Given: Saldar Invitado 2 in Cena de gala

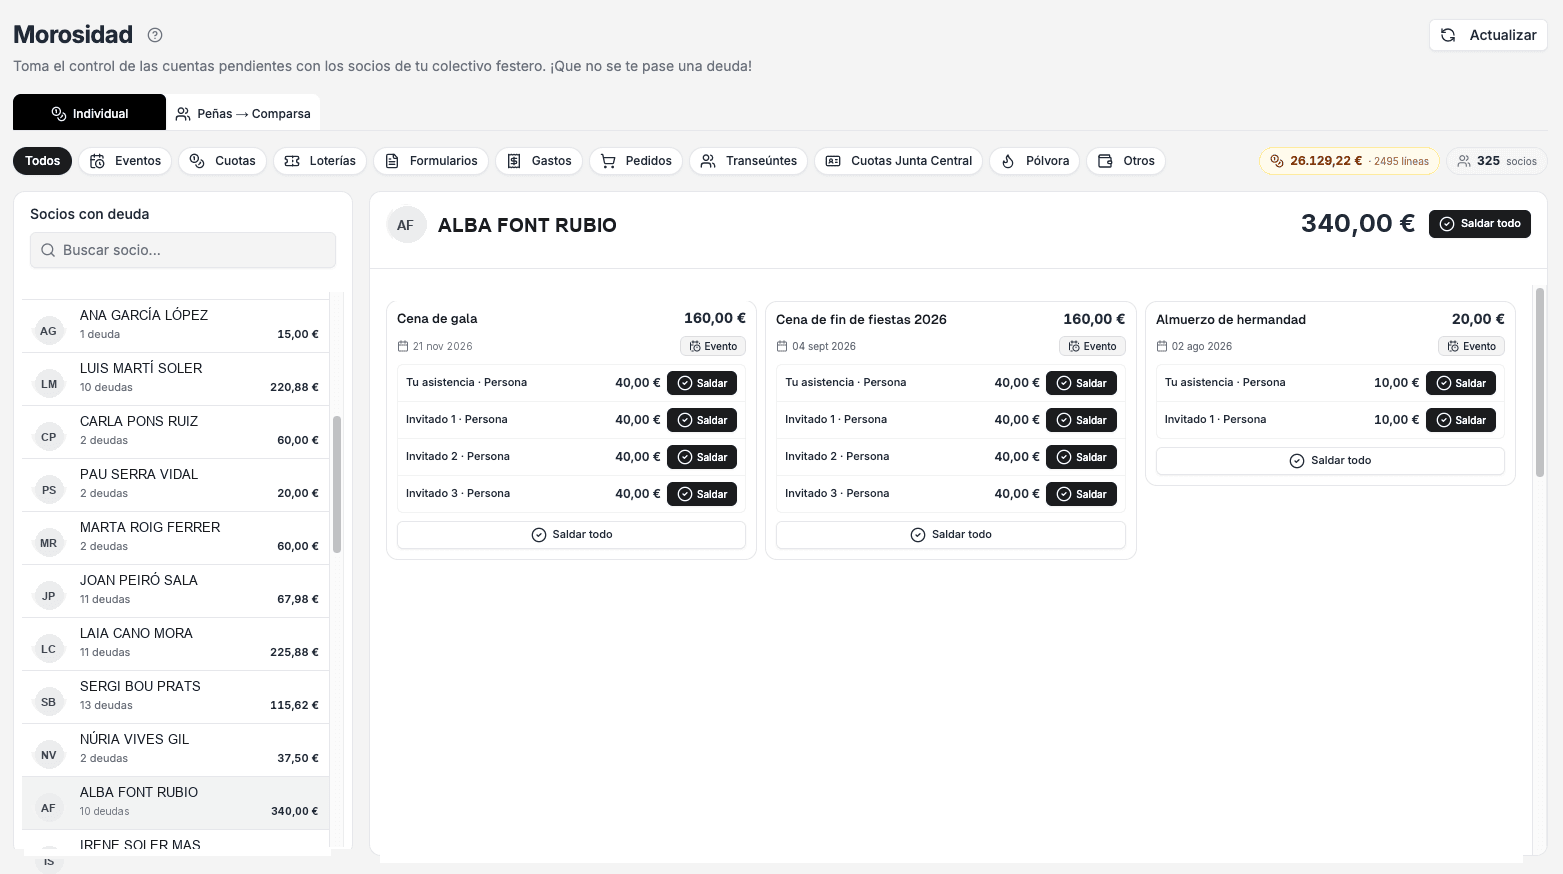Looking at the screenshot, I should 702,457.
